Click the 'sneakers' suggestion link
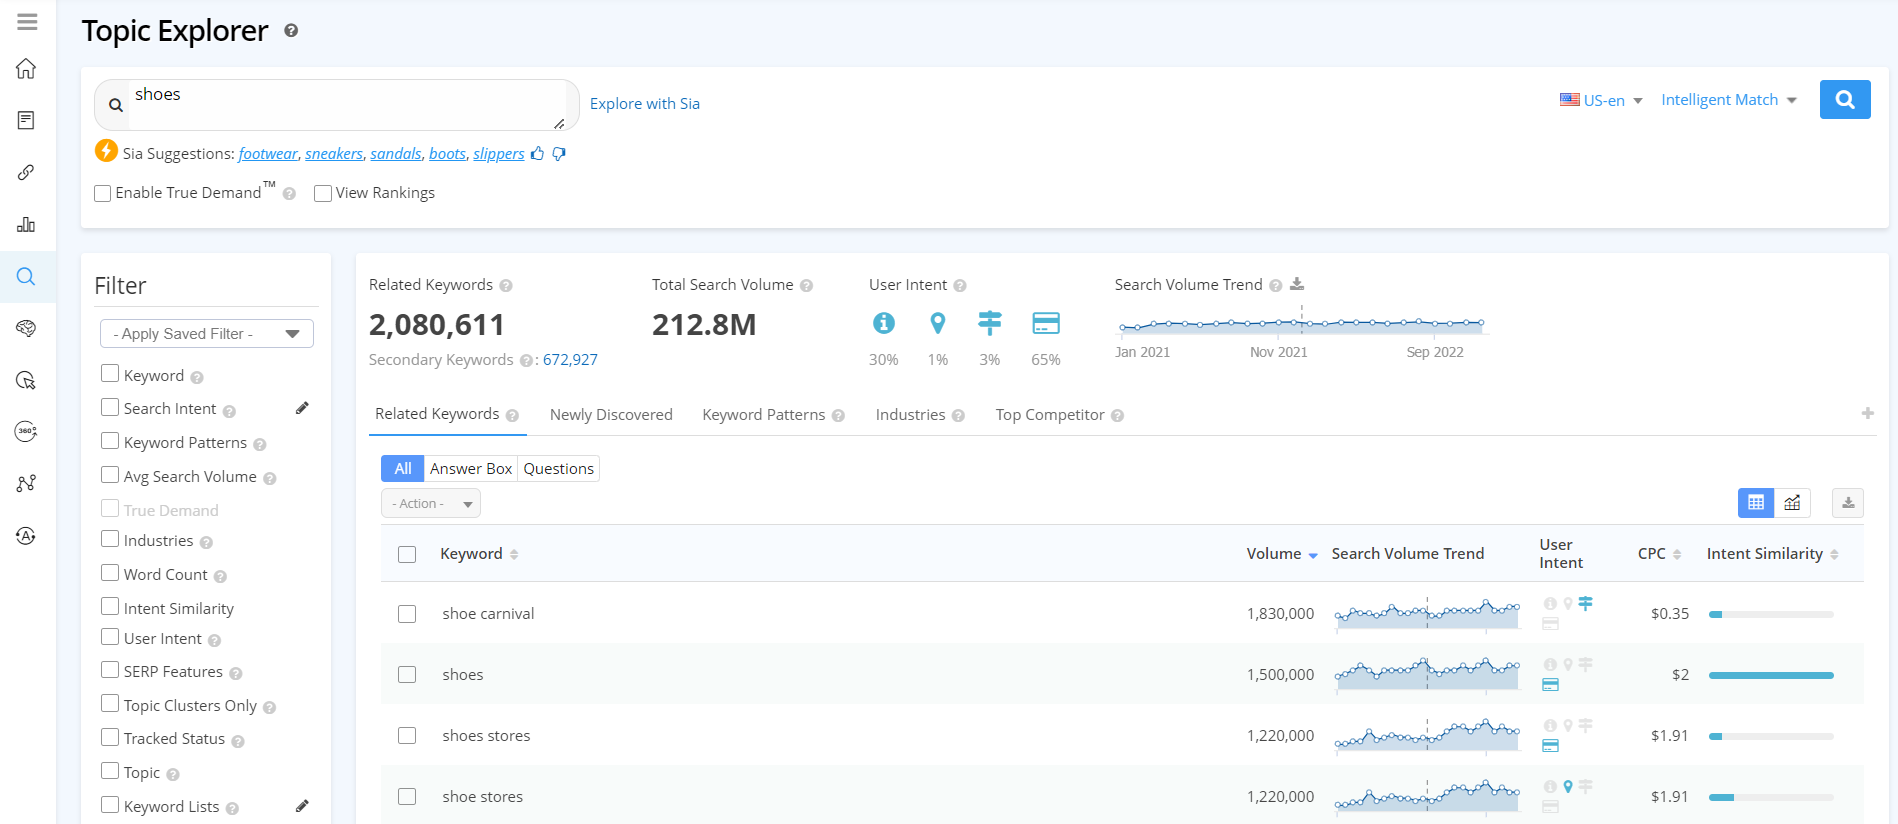1898x824 pixels. pyautogui.click(x=334, y=154)
